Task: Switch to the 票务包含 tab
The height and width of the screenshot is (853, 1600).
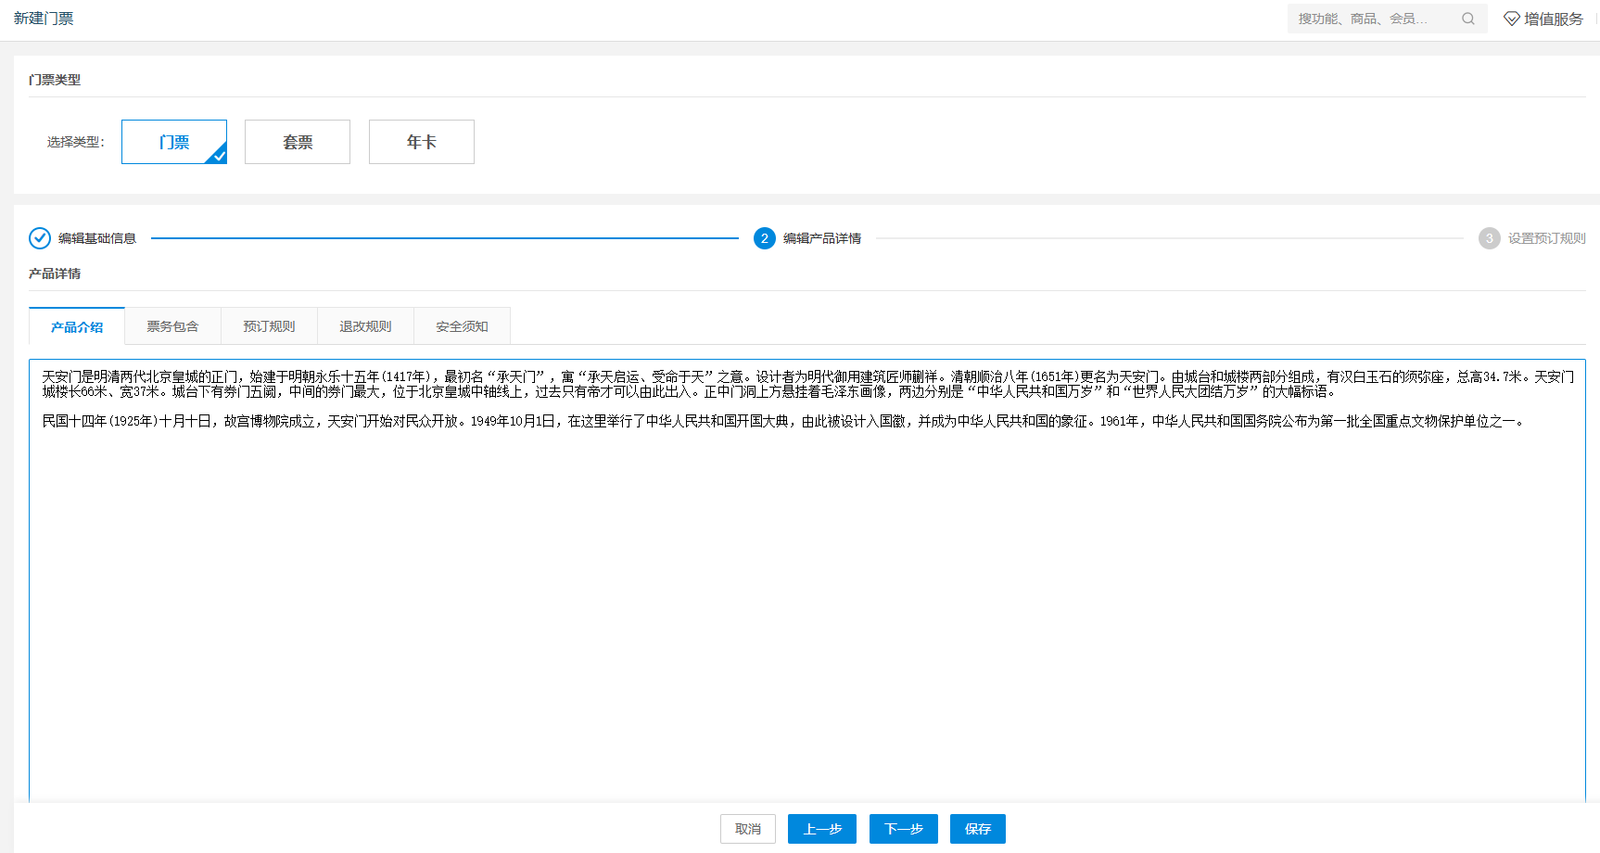Action: pos(173,327)
